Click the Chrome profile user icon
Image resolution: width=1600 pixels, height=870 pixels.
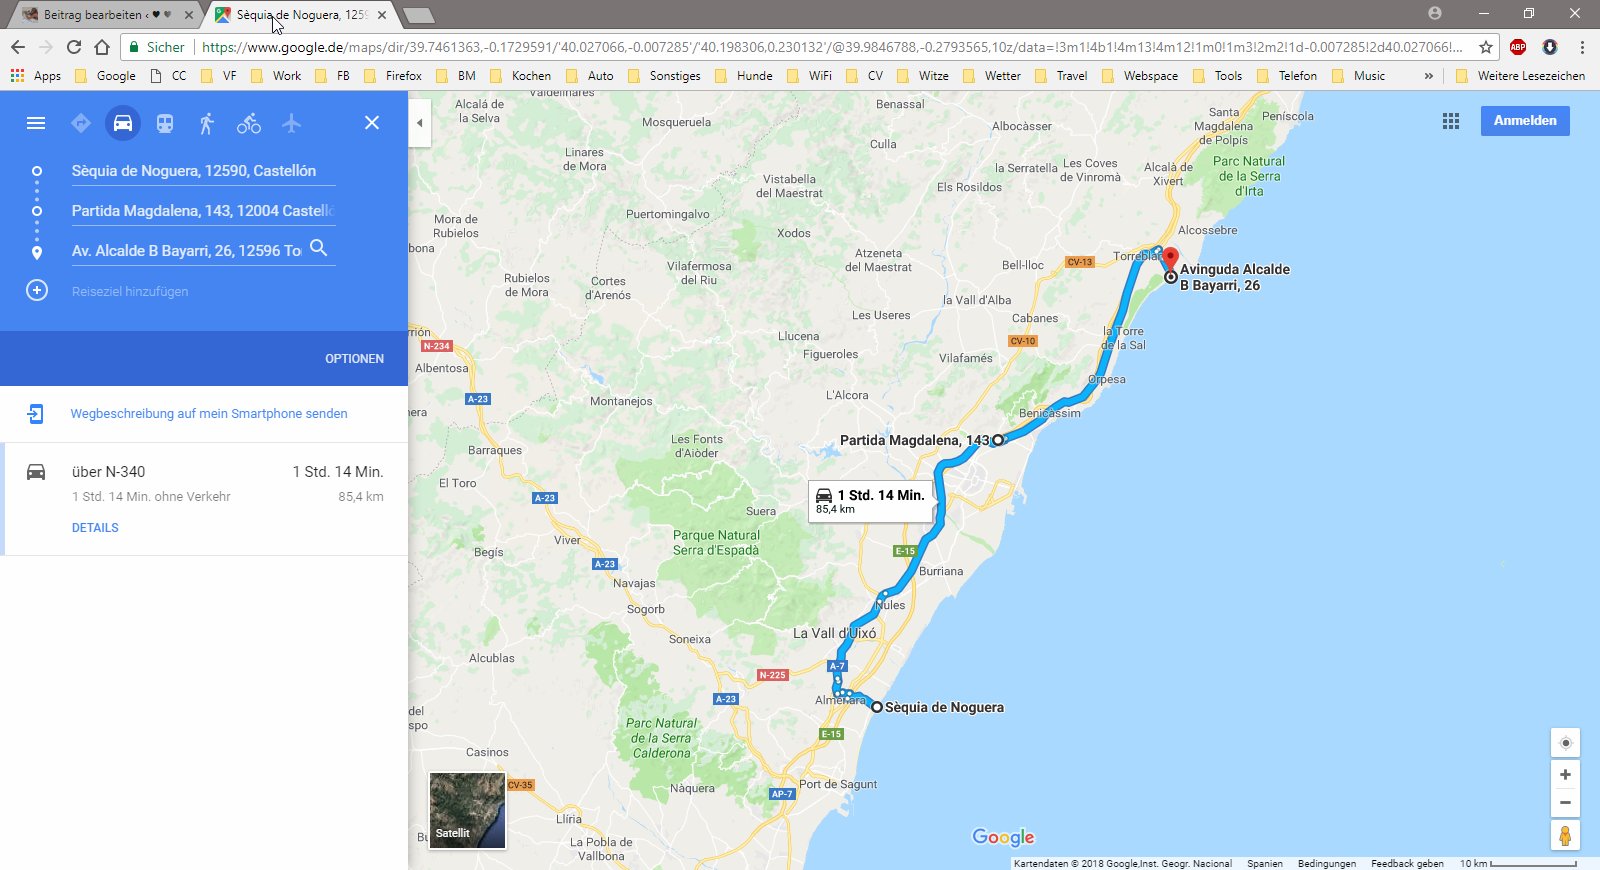(x=1435, y=13)
